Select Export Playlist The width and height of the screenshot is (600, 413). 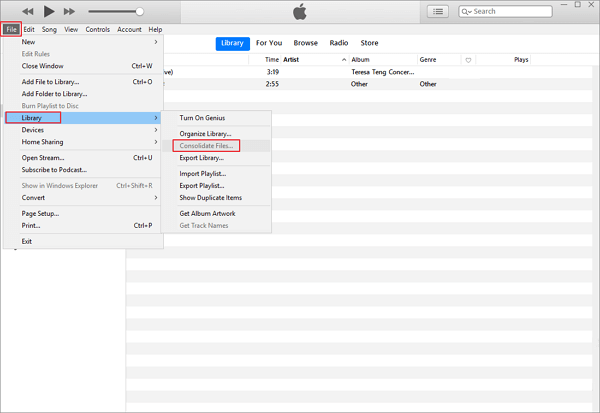[x=216, y=186]
